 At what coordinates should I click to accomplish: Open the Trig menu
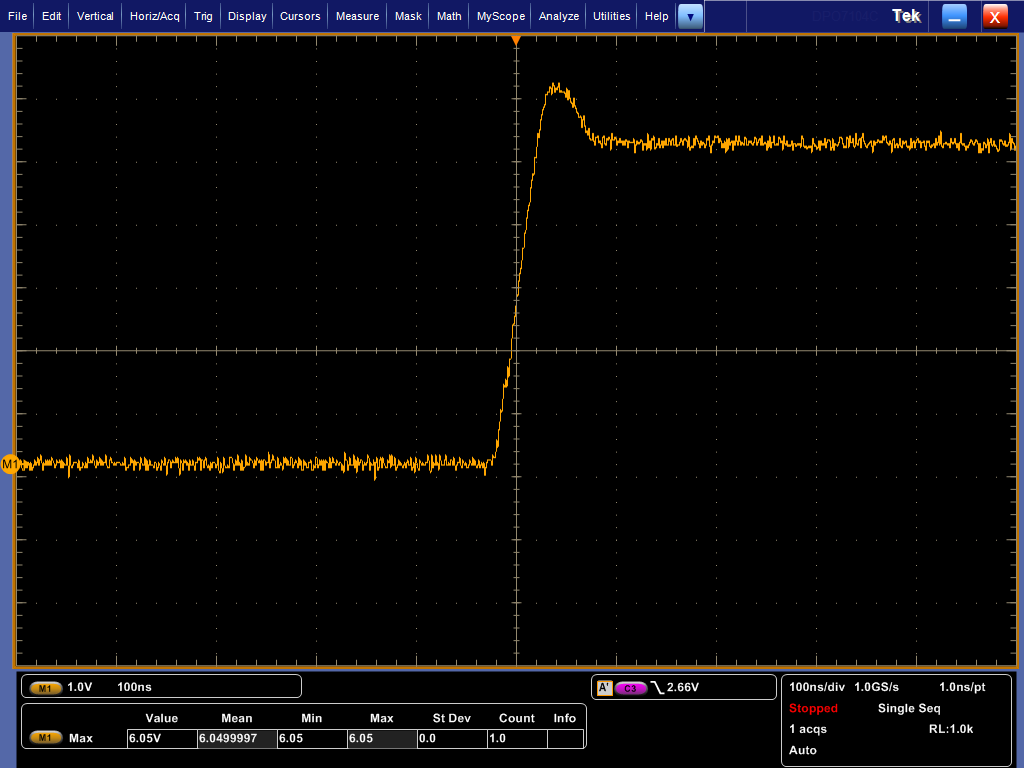203,16
